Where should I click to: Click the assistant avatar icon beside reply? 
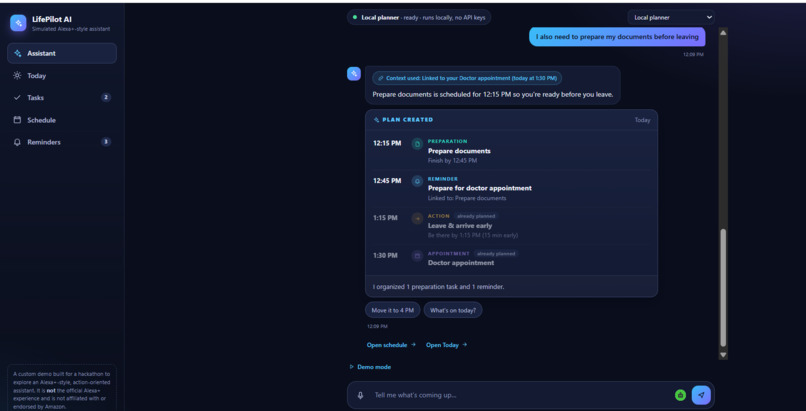coord(354,74)
